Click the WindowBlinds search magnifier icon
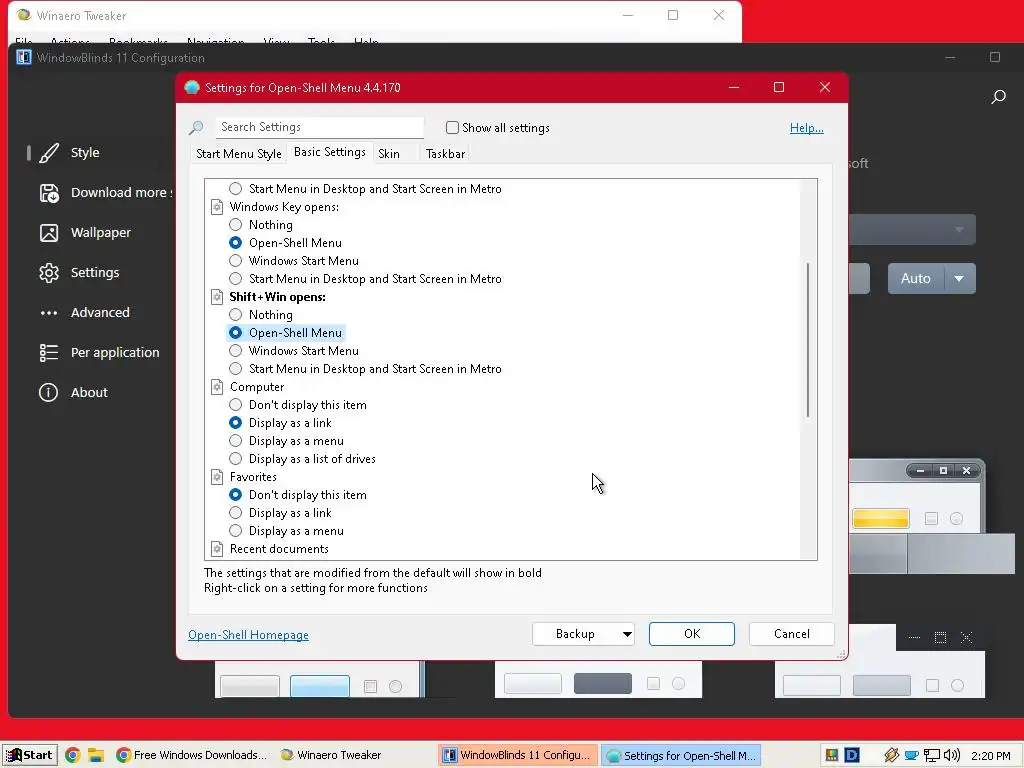 (998, 97)
